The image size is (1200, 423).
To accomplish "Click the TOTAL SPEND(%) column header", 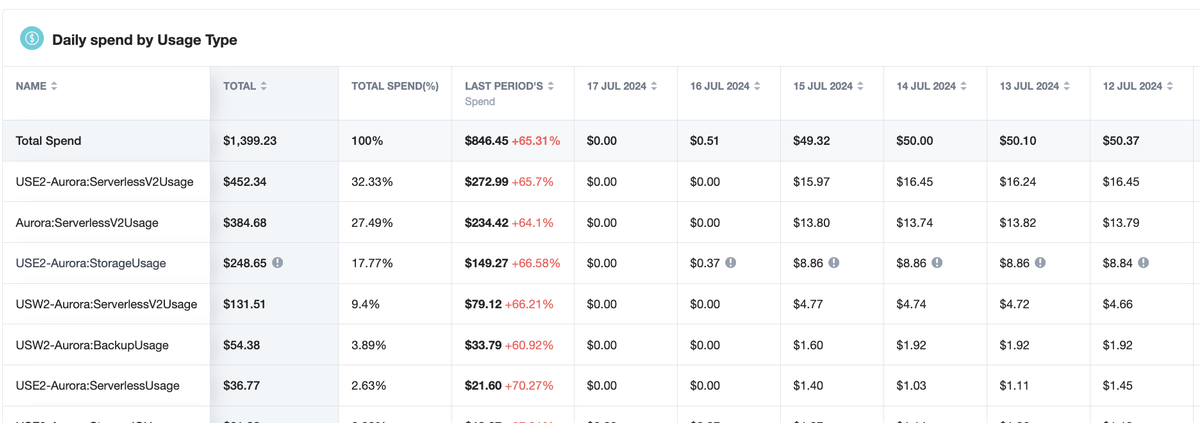I will [395, 87].
